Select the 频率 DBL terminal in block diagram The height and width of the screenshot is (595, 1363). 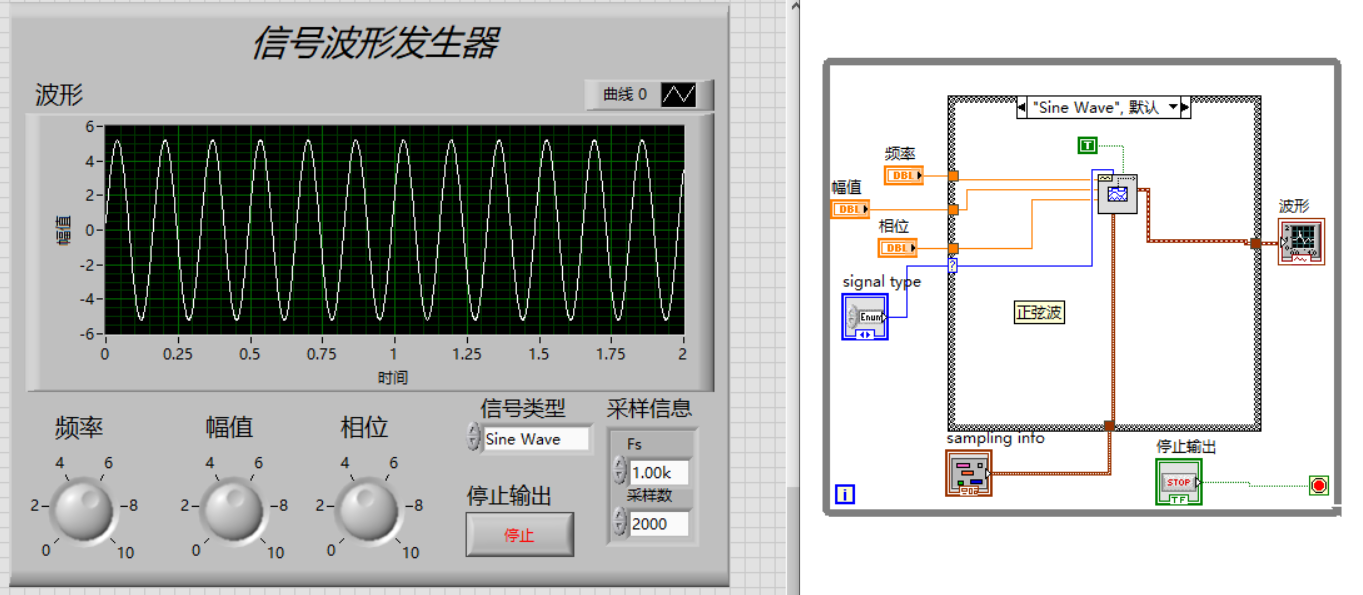(904, 175)
